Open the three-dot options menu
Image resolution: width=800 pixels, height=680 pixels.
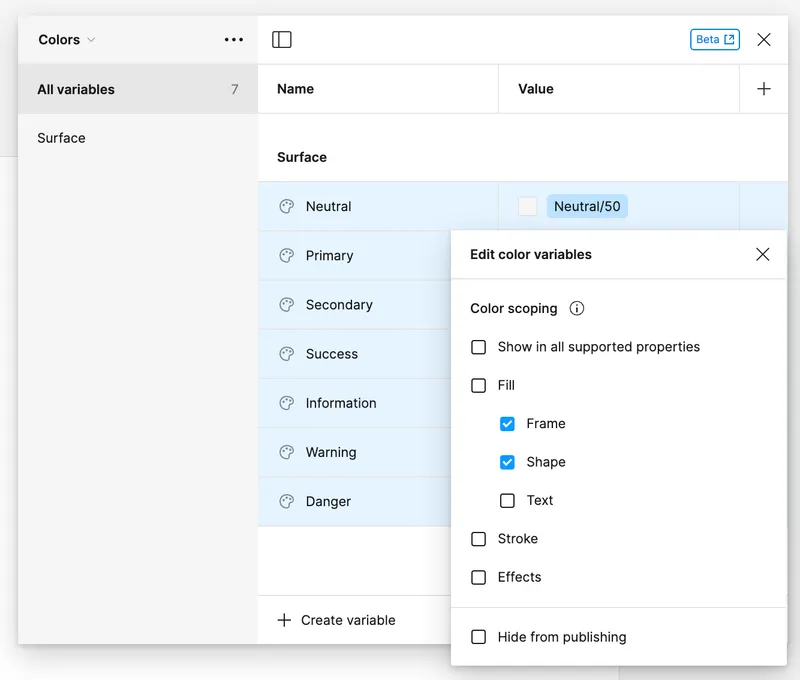coord(234,40)
